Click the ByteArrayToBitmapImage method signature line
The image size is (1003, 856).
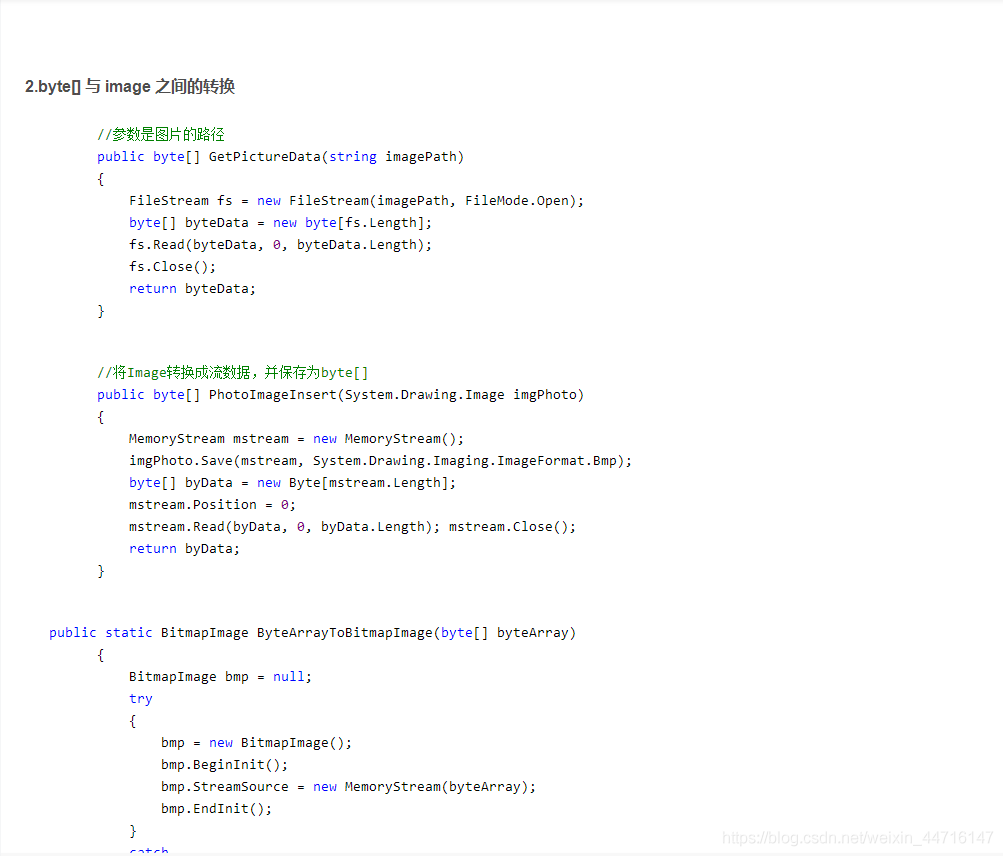(313, 633)
